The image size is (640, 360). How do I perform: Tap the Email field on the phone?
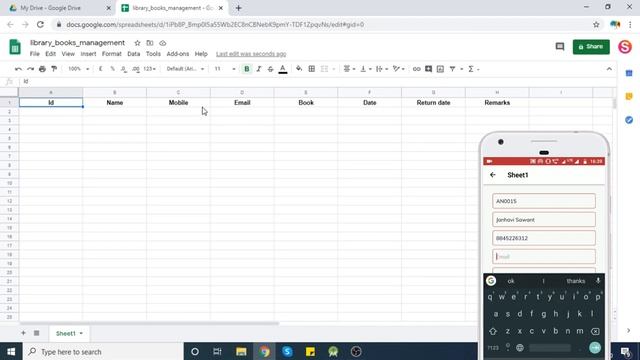coord(544,256)
